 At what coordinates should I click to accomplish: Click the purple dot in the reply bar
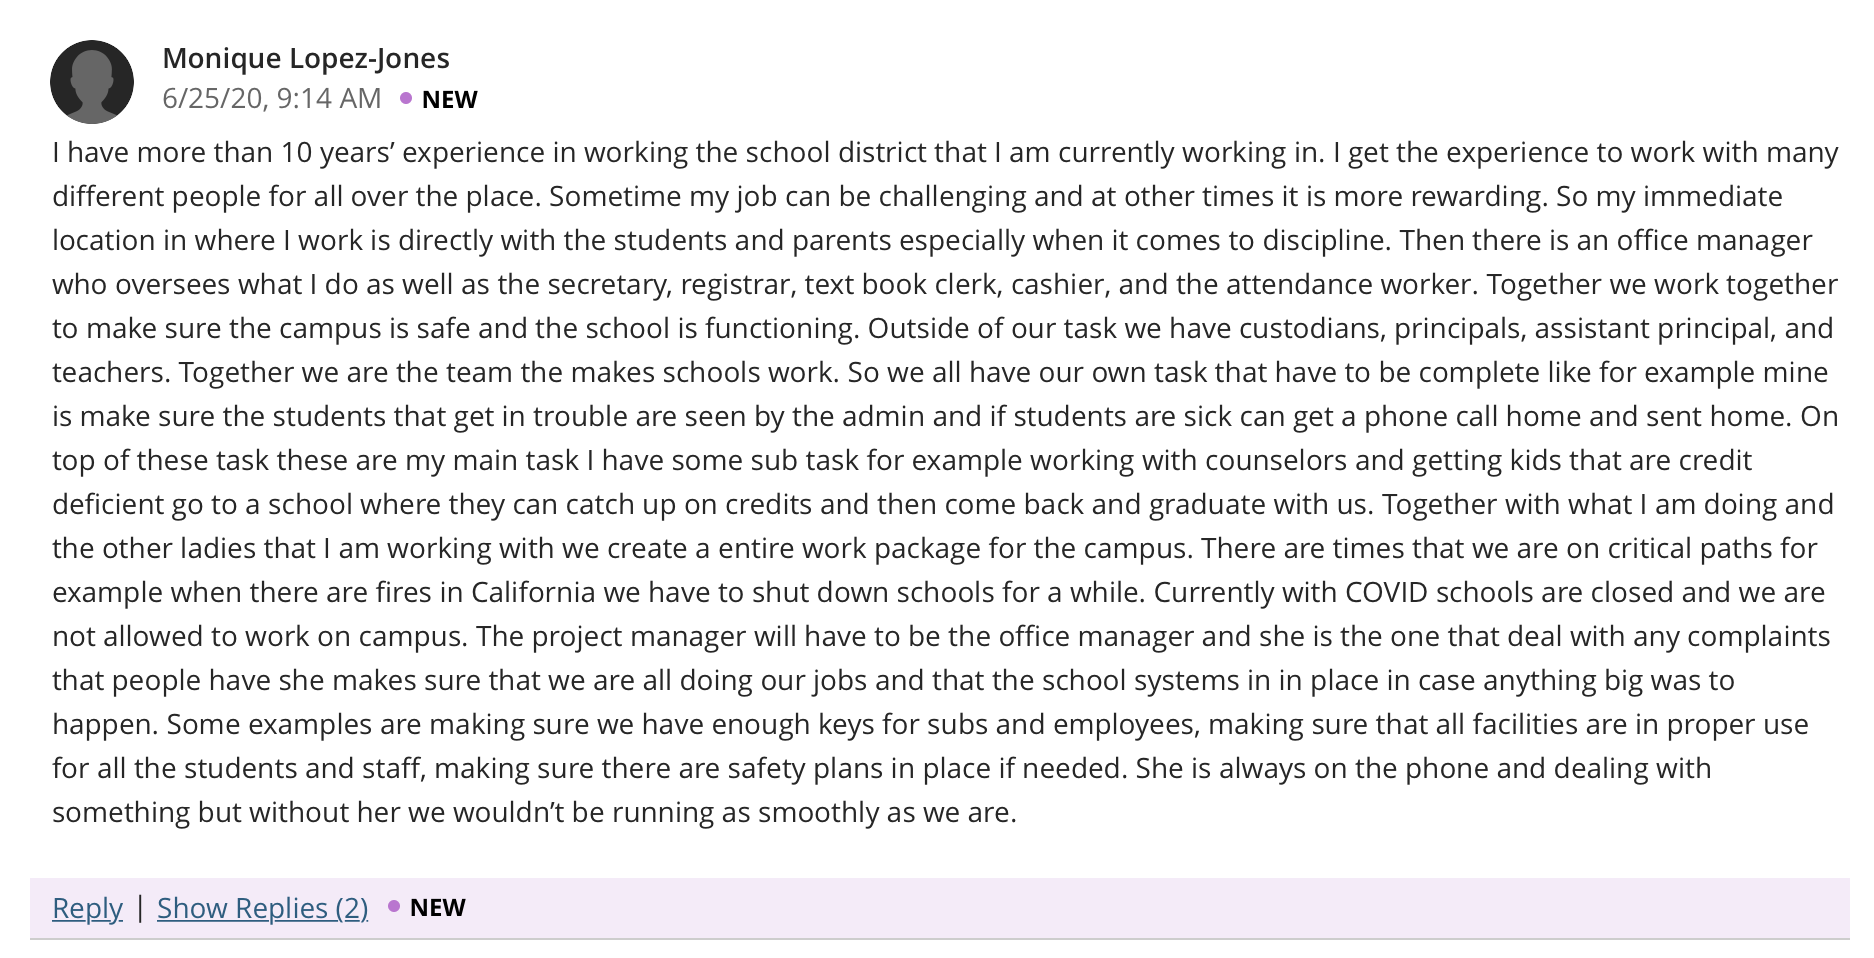(x=394, y=906)
